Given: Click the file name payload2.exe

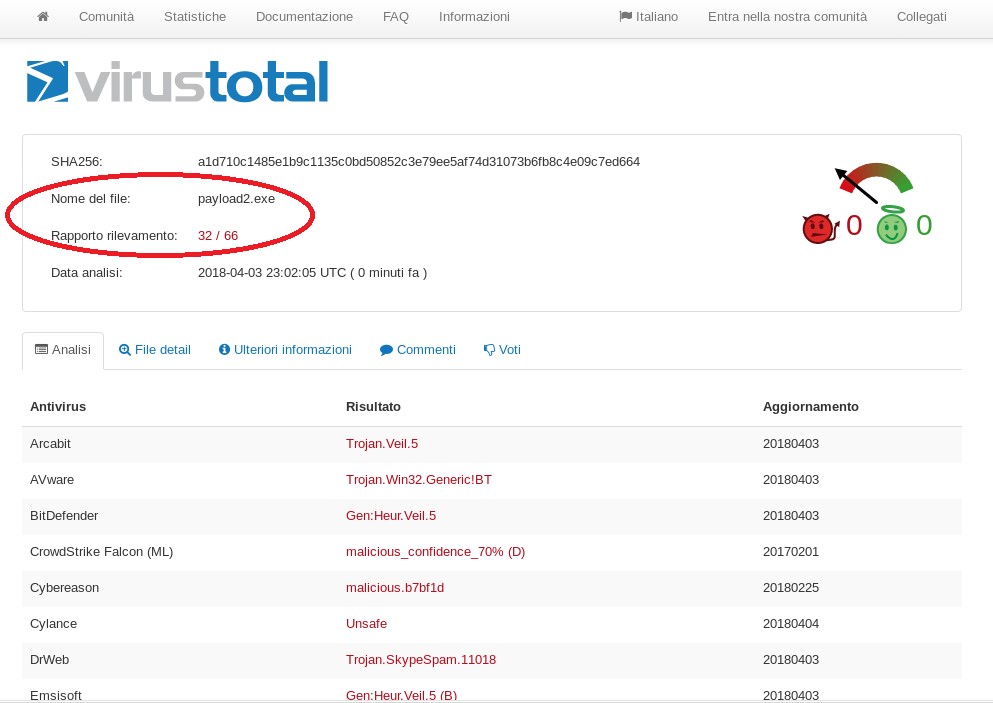Looking at the screenshot, I should (236, 199).
